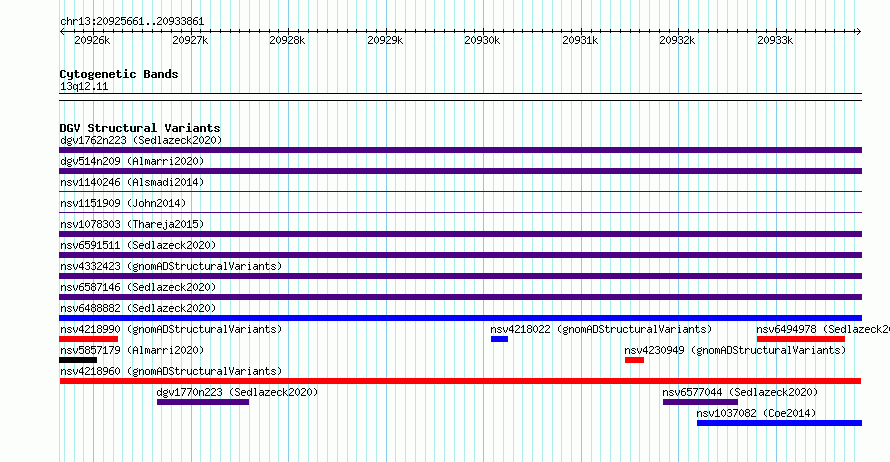Click the purple bar under dgv1770n223
This screenshot has height=462, width=890.
point(203,402)
